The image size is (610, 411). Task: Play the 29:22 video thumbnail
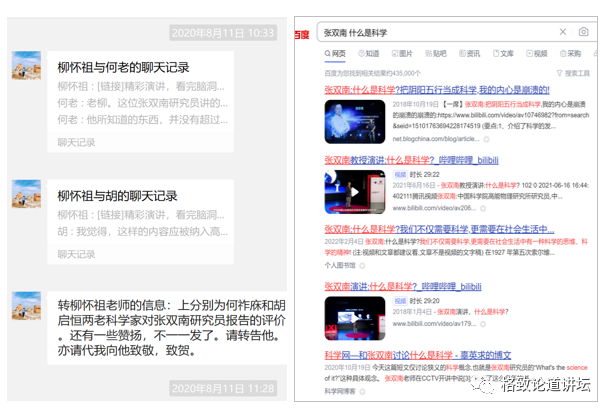coord(355,192)
